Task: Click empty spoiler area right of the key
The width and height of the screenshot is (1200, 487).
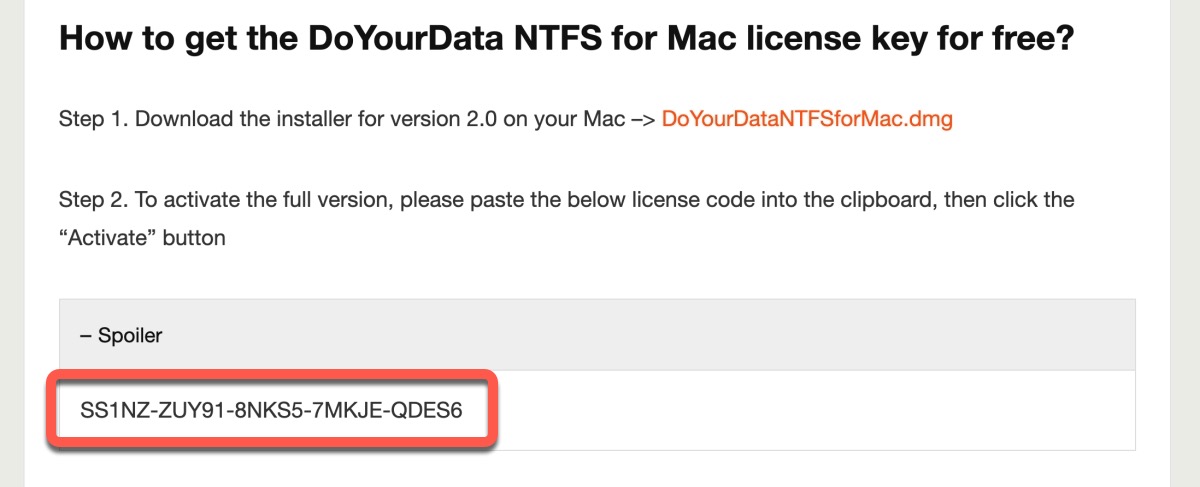Action: click(800, 411)
